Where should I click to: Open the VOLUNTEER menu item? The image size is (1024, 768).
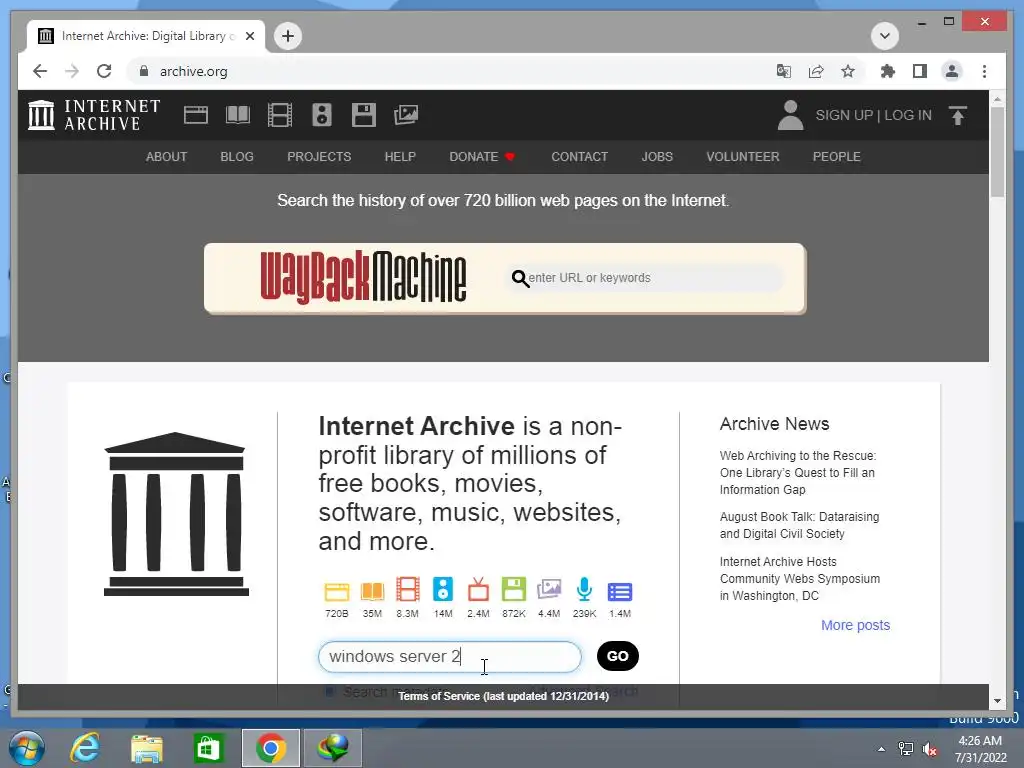743,157
